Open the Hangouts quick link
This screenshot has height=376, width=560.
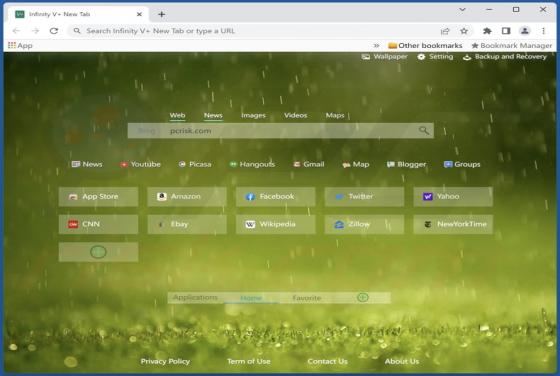[252, 164]
